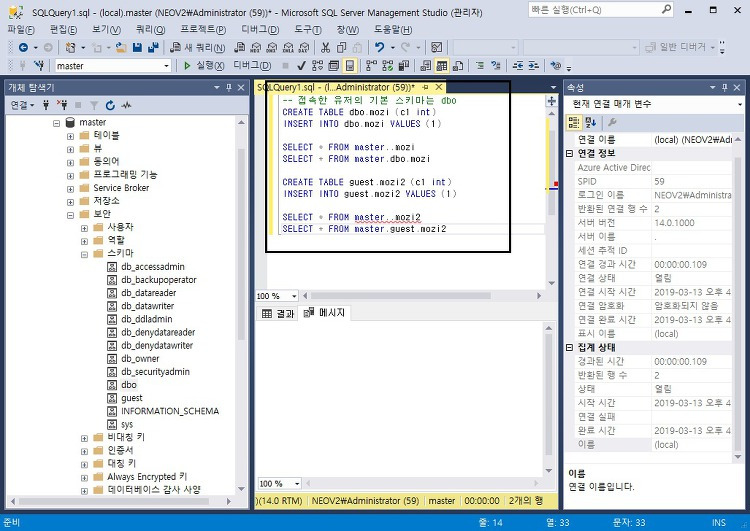Toggle Include Actual Execution Plan icon

point(387,65)
